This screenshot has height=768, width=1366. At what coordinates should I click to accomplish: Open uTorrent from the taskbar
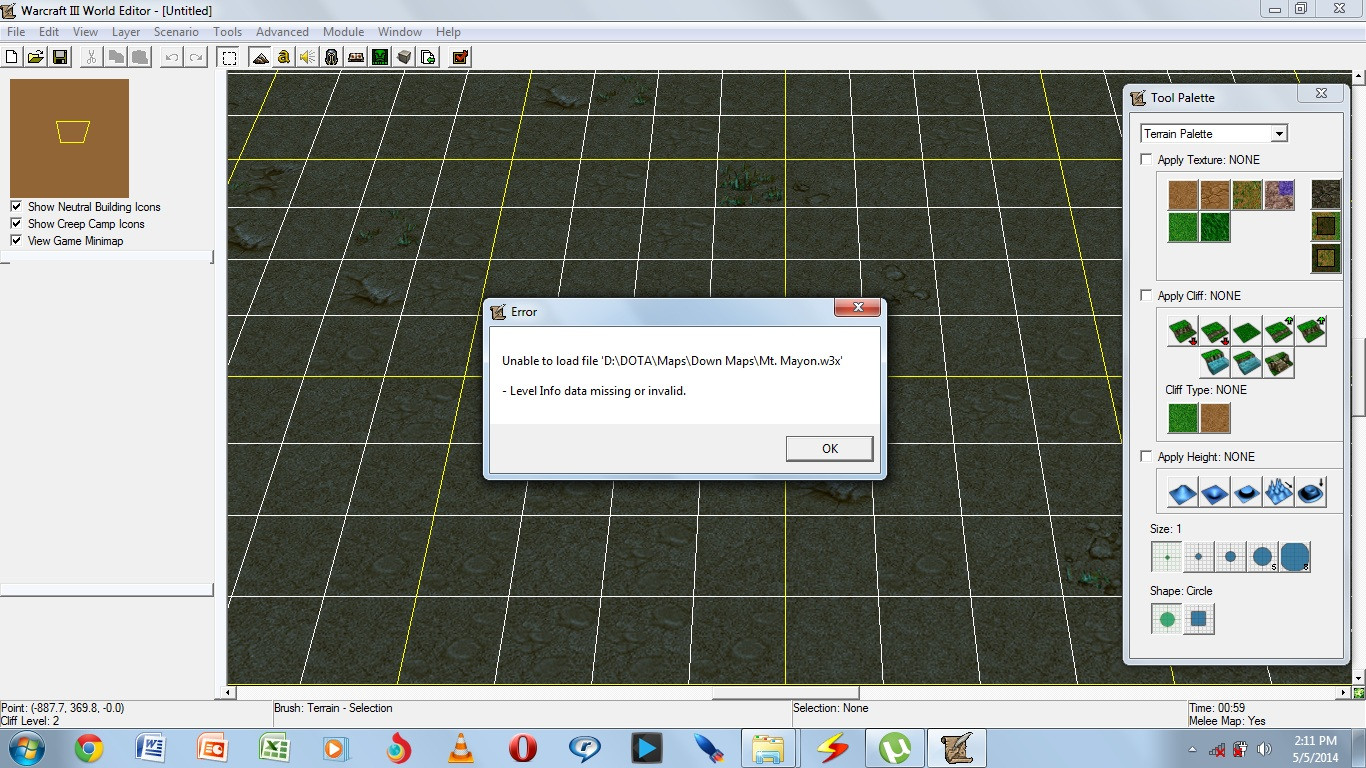click(x=894, y=748)
